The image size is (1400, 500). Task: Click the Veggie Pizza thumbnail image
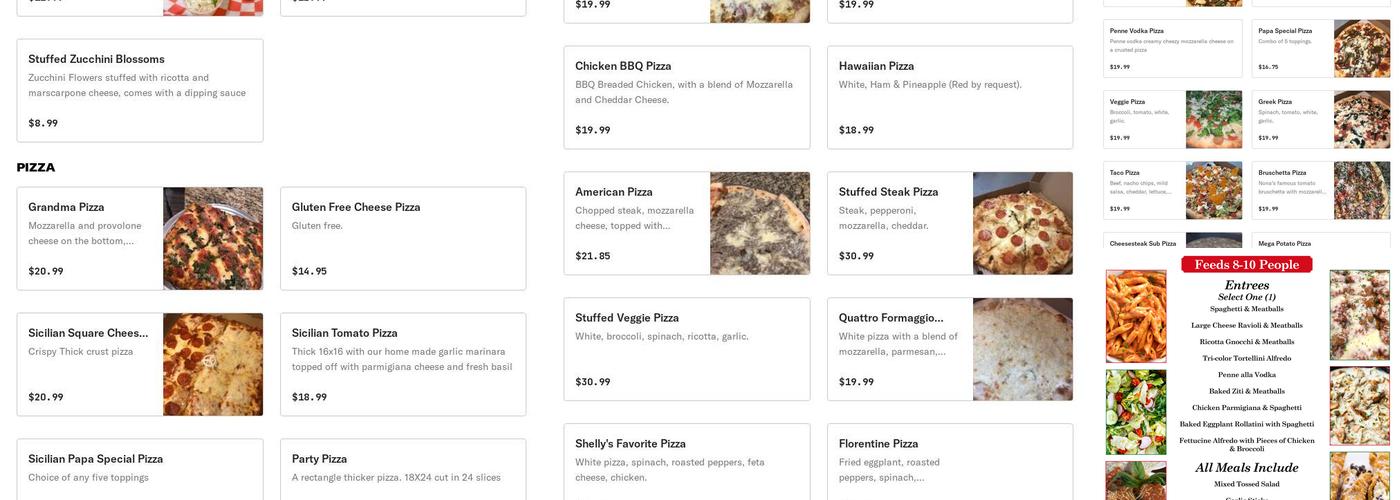1214,120
